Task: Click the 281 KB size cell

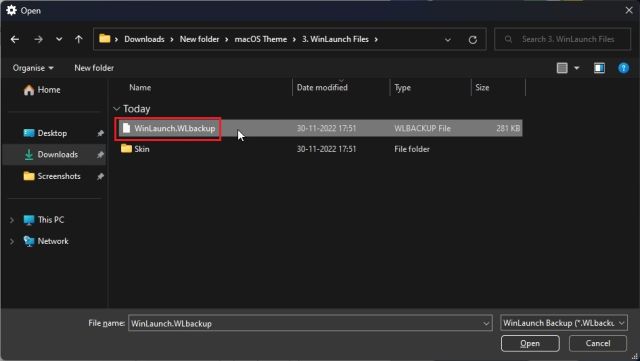Action: (508, 128)
